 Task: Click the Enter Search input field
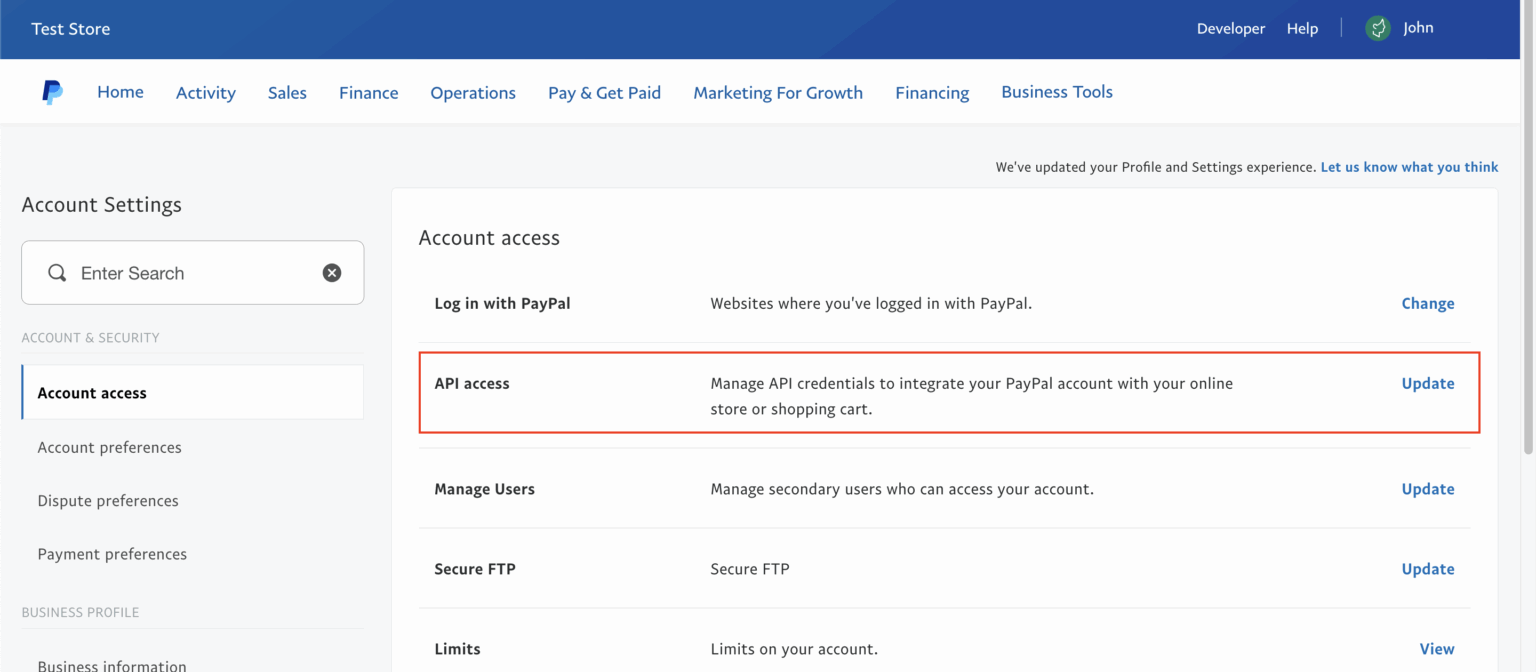pos(180,272)
